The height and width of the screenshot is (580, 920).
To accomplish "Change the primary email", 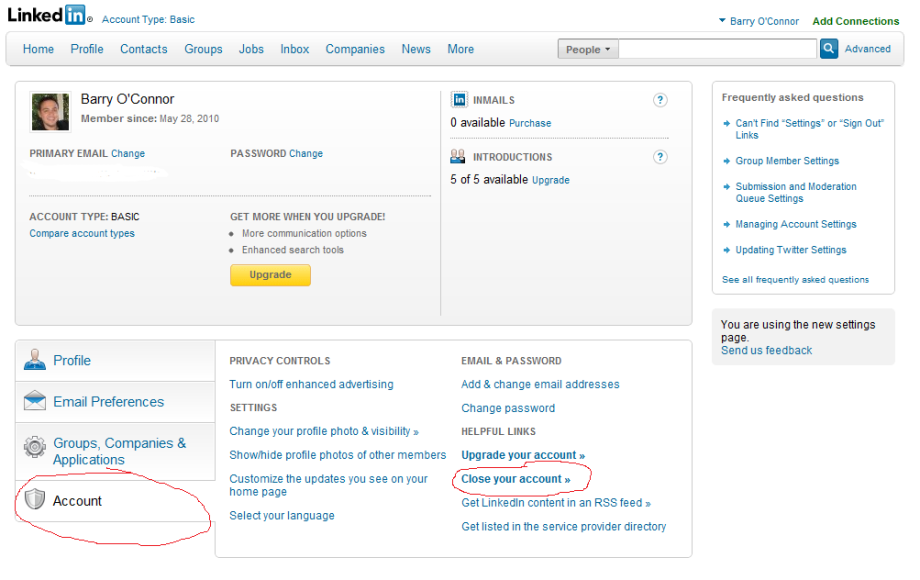I will click(128, 154).
